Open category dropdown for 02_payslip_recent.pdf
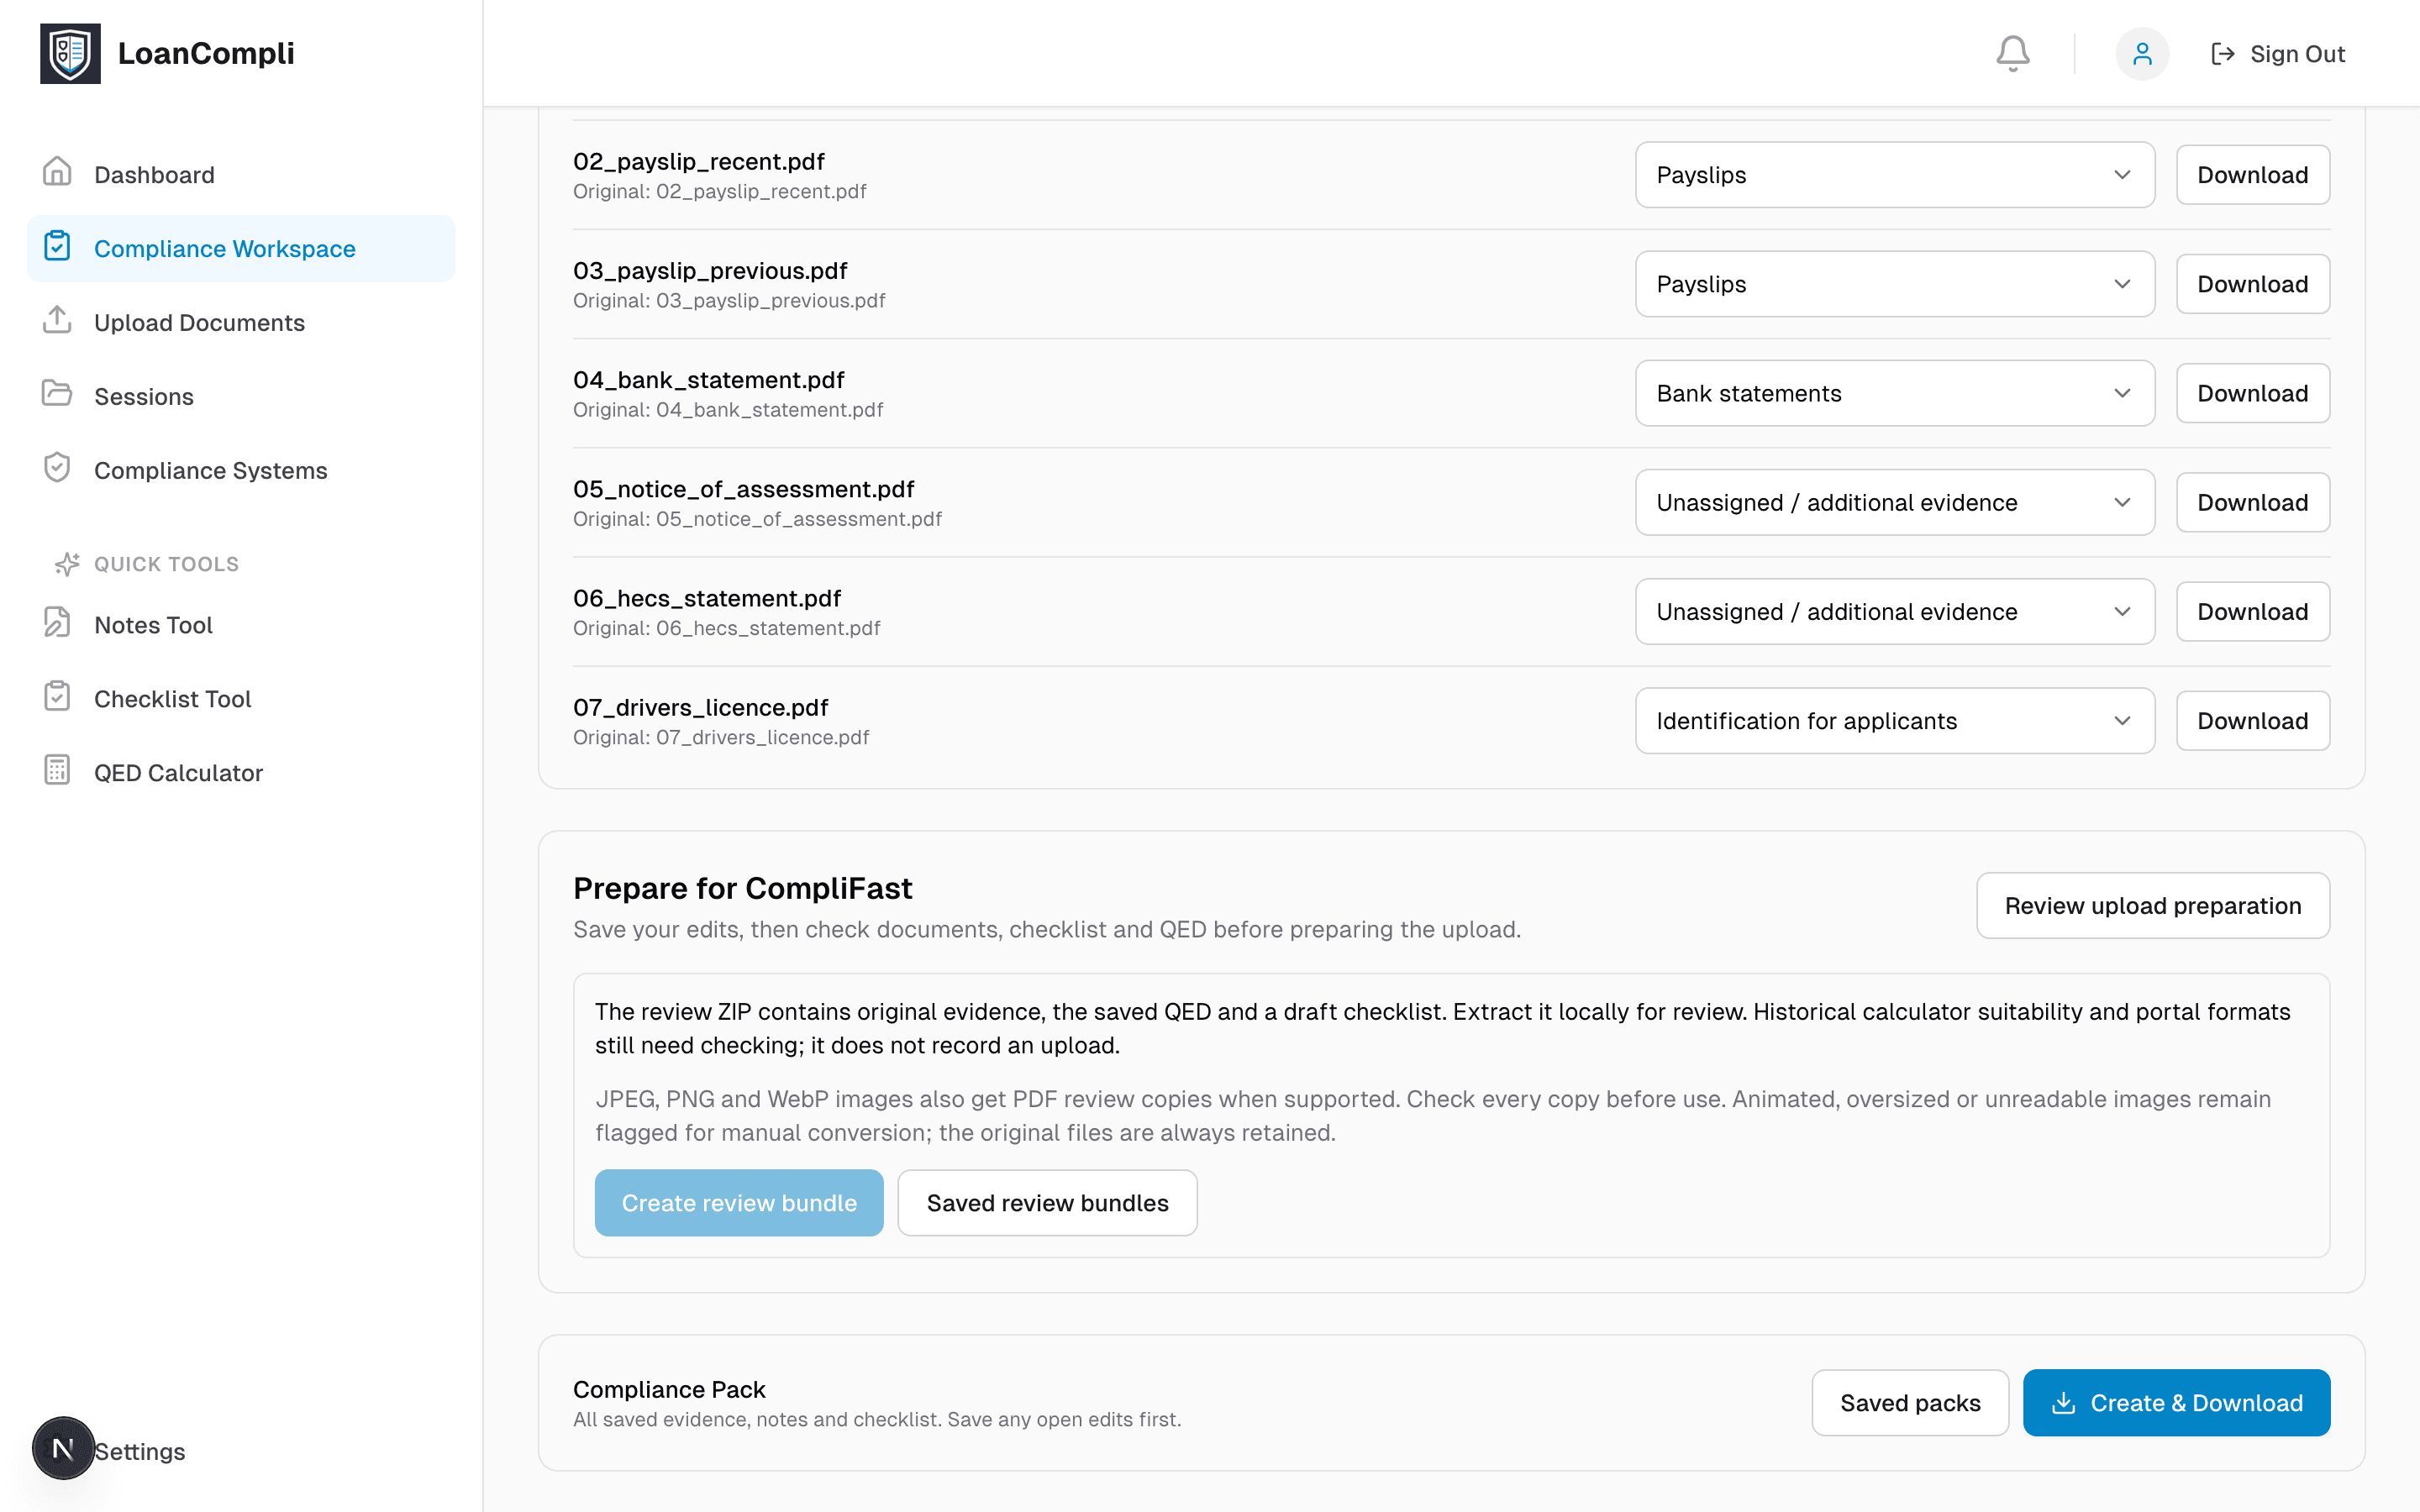2420x1512 pixels. tap(1895, 175)
